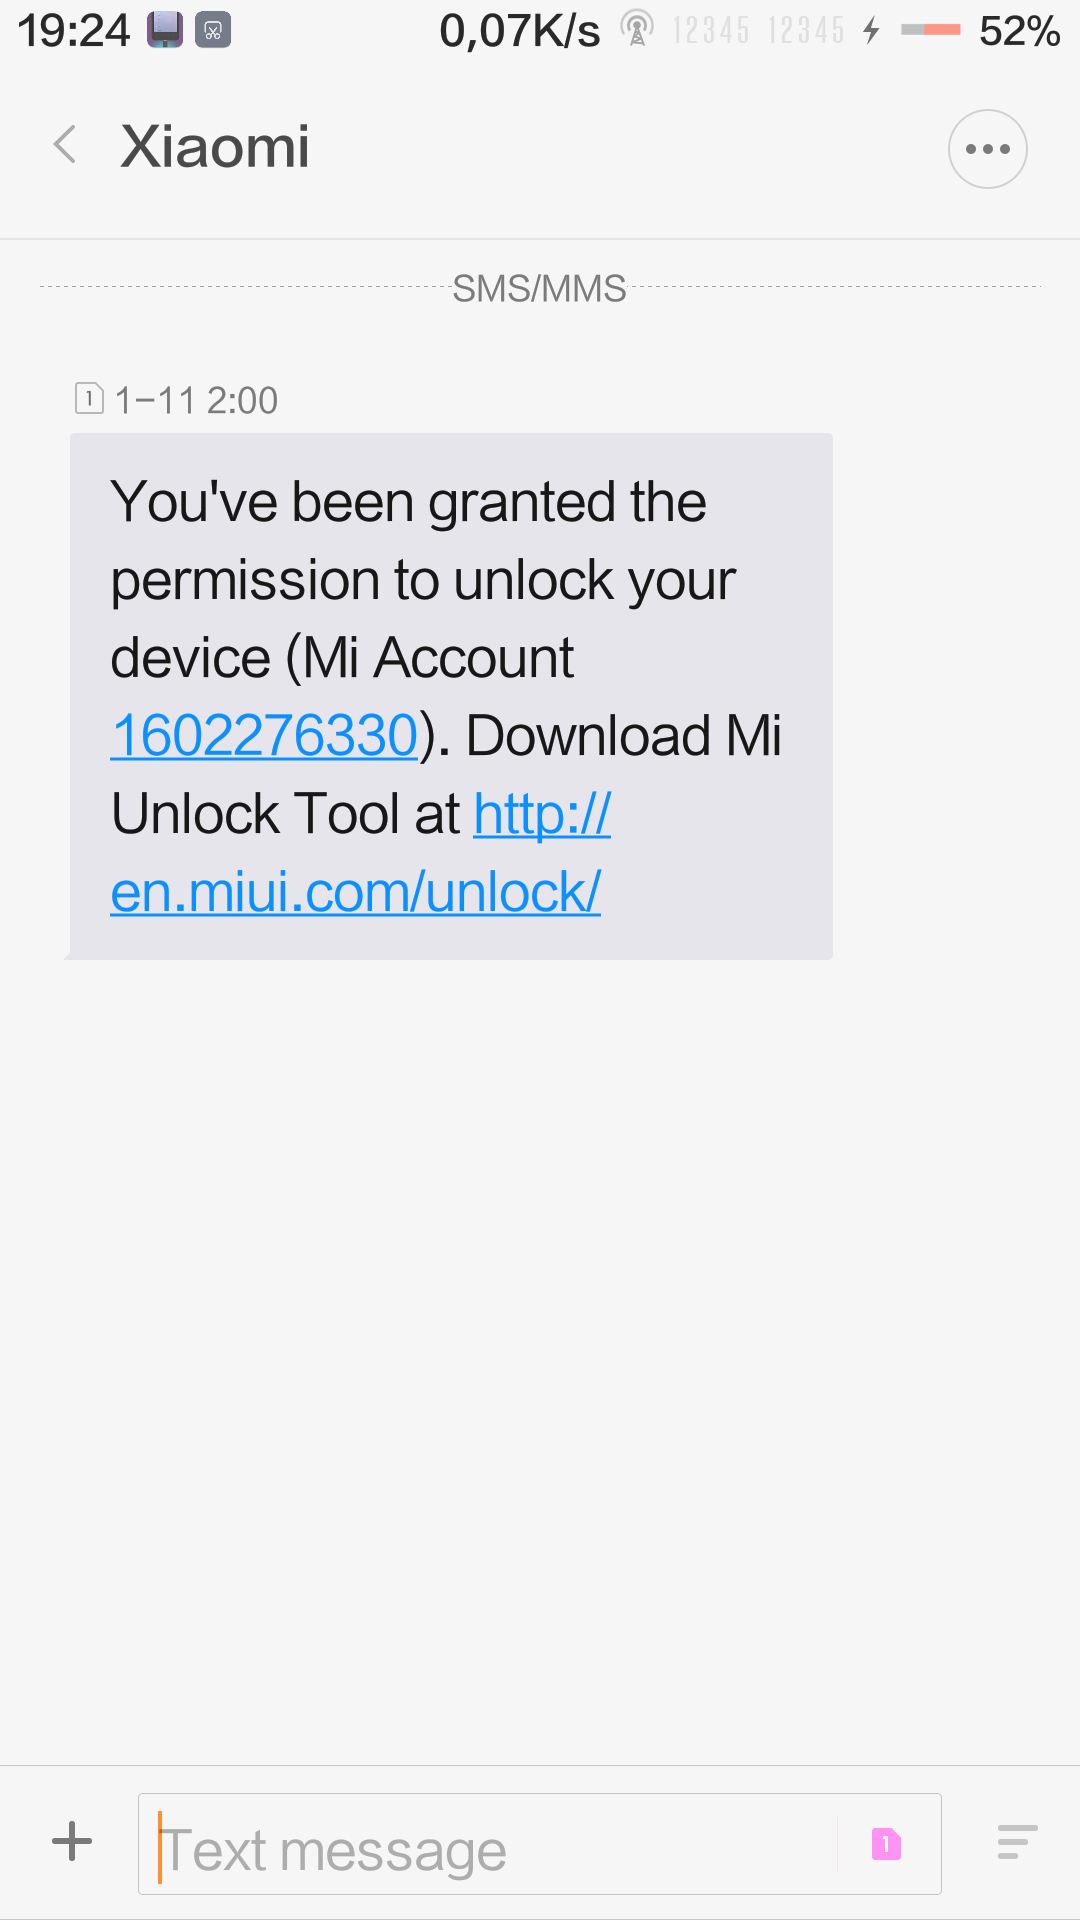Tap the SIM card icon beside 1-11 2:00
Screen dimensions: 1080x1920
pyautogui.click(x=89, y=399)
